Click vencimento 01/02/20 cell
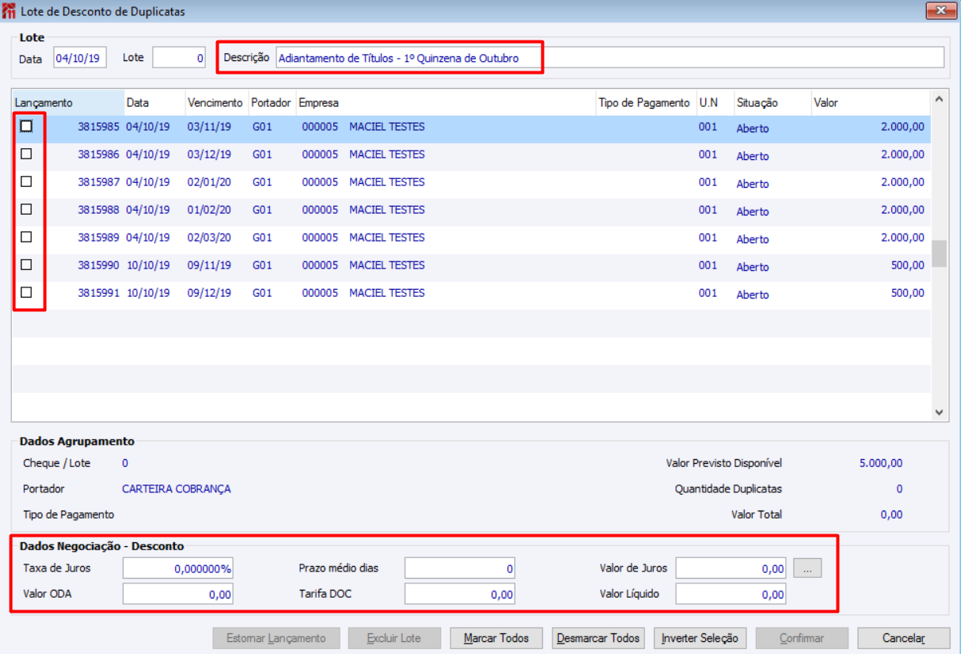This screenshot has width=961, height=654. (x=209, y=210)
